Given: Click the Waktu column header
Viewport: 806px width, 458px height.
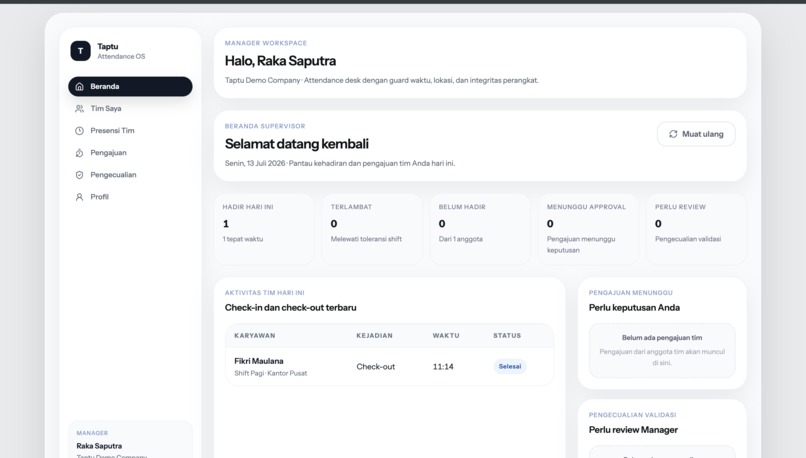Looking at the screenshot, I should click(446, 336).
